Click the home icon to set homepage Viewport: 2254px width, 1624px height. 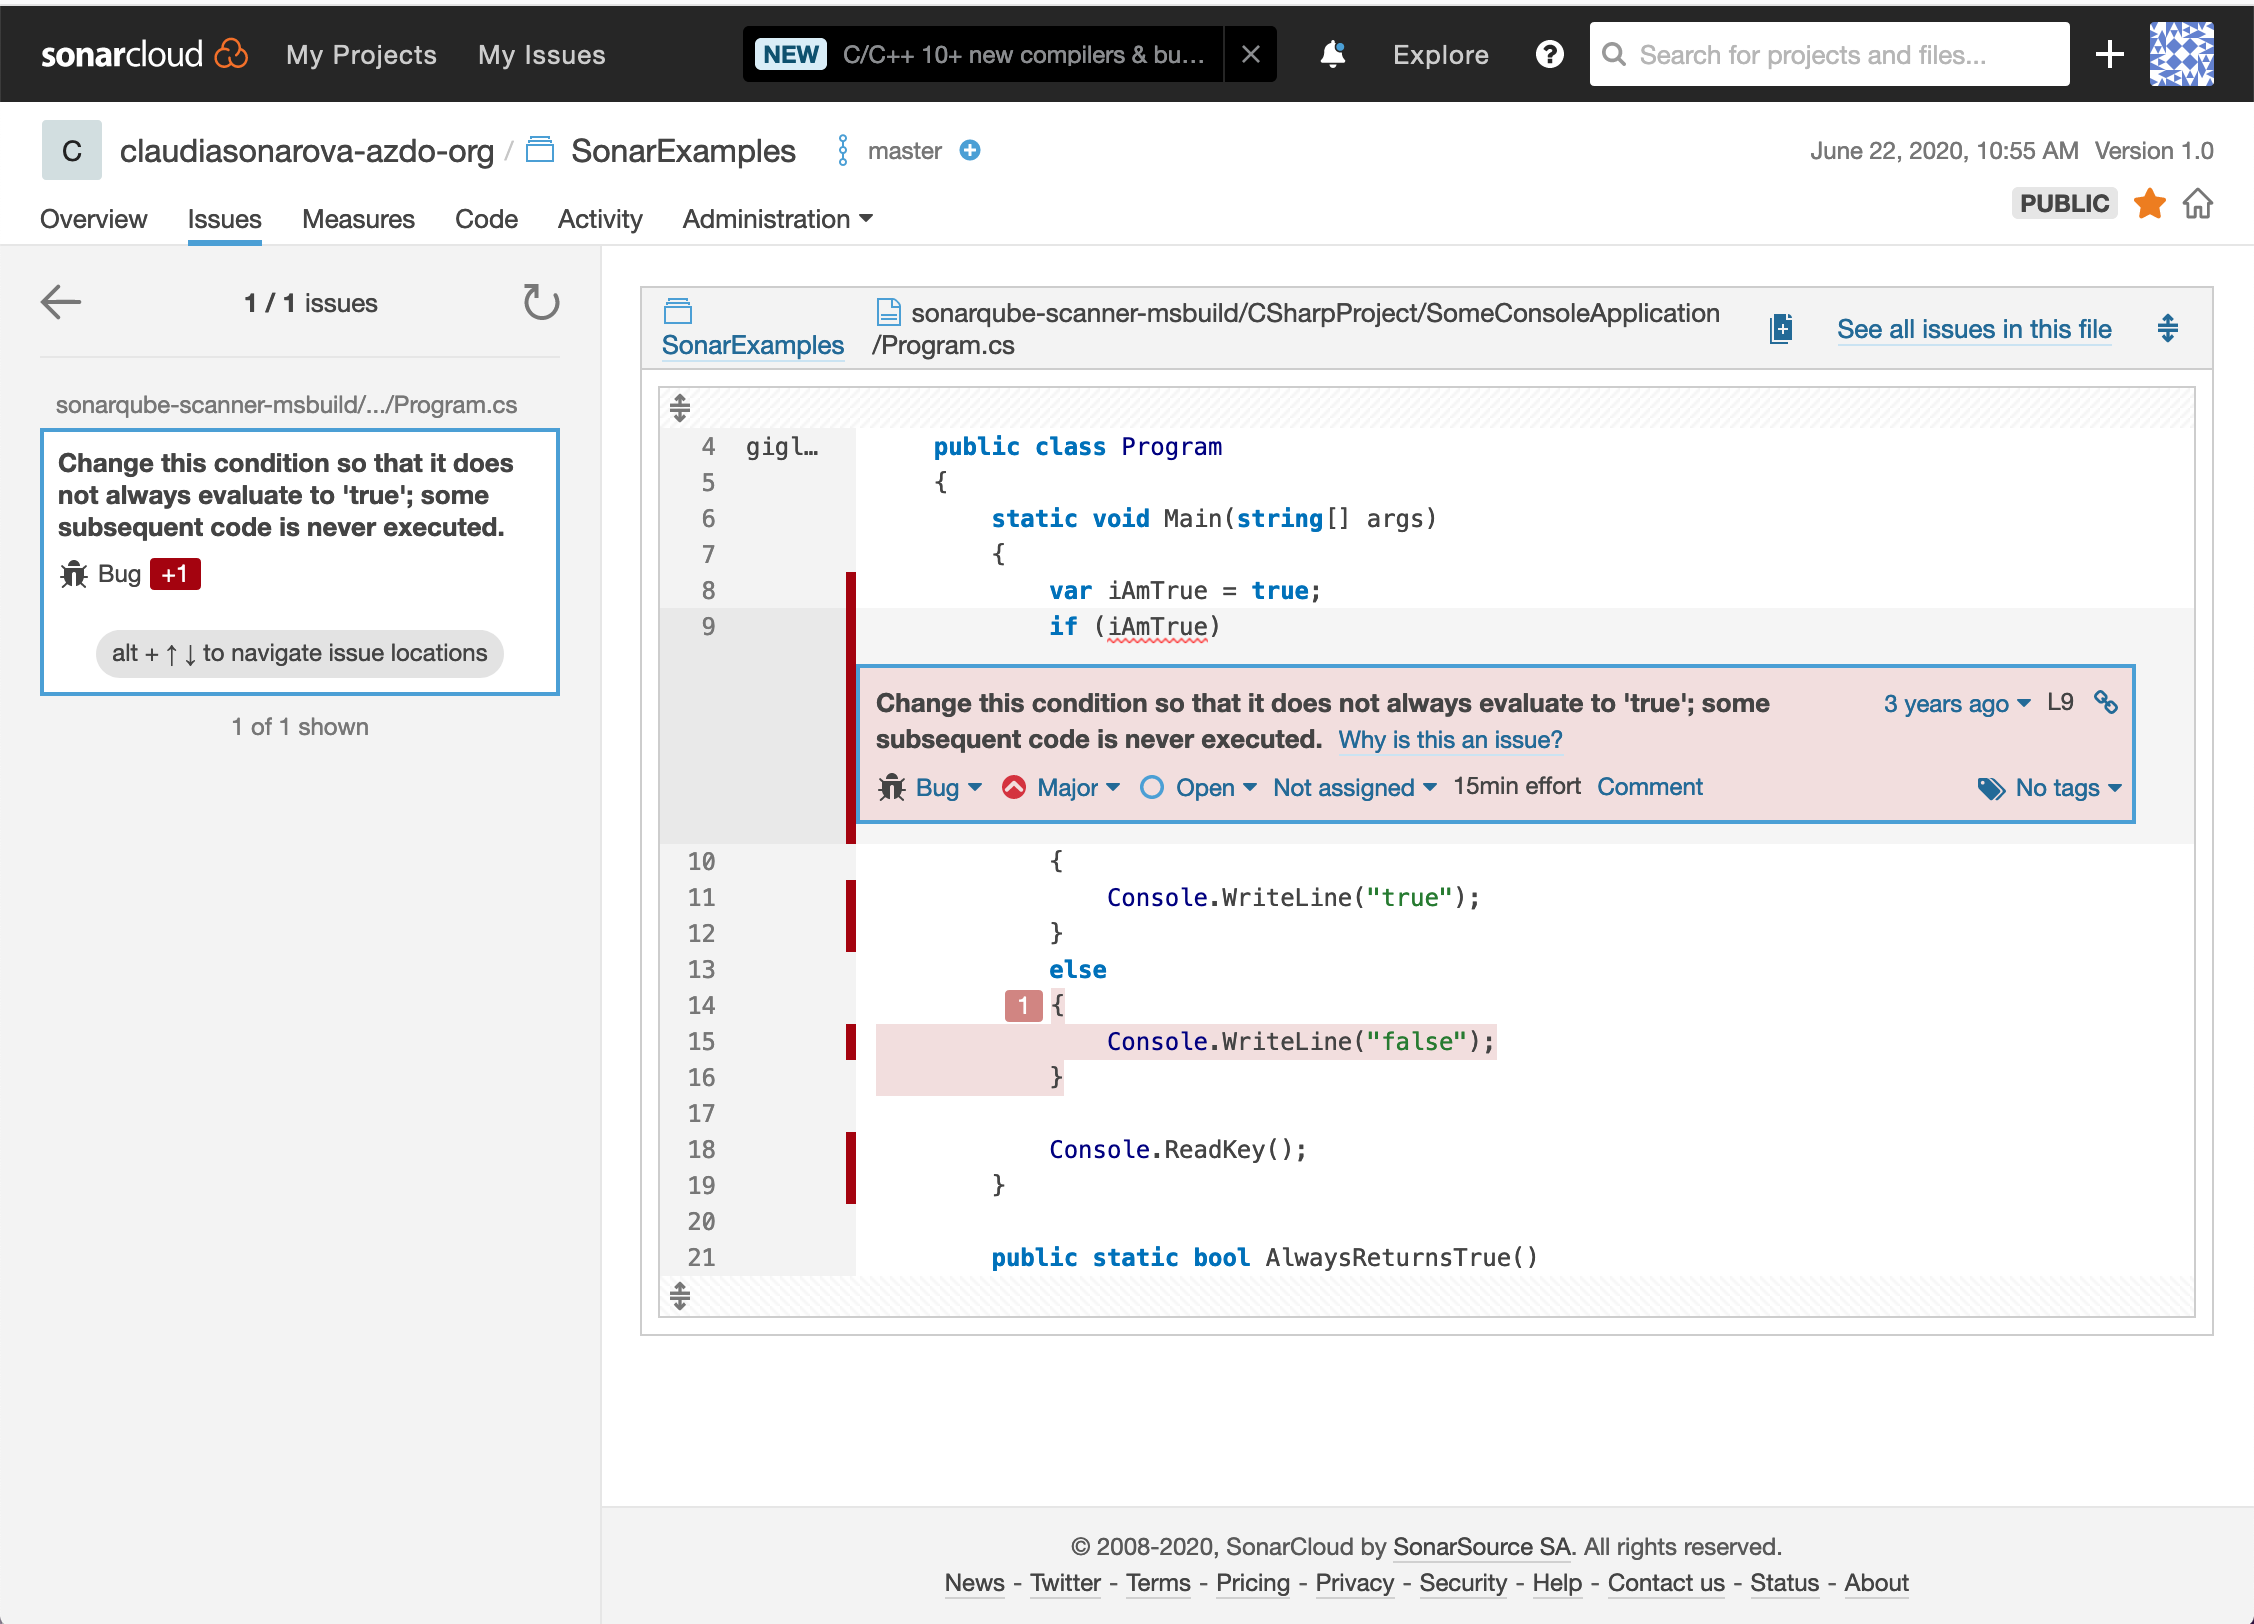pos(2197,203)
